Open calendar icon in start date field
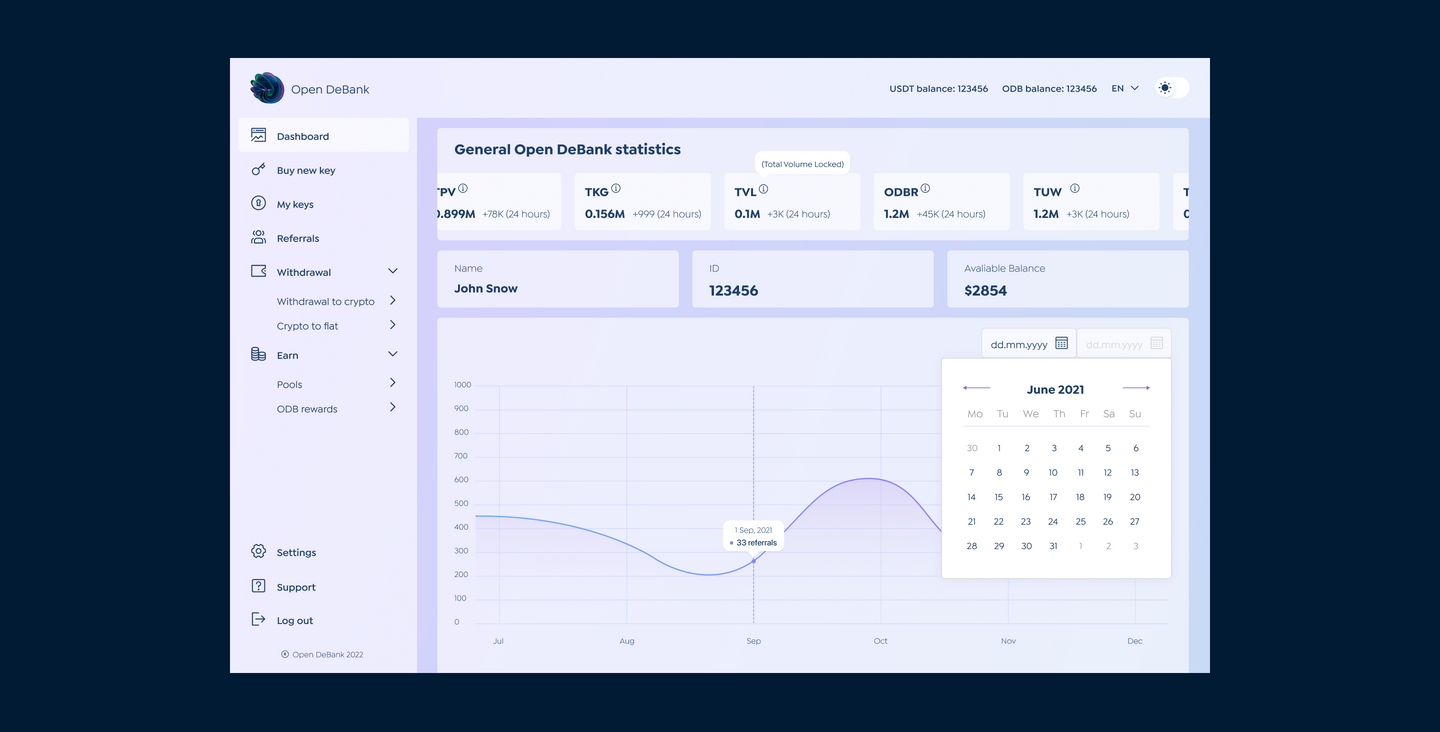 click(1061, 343)
